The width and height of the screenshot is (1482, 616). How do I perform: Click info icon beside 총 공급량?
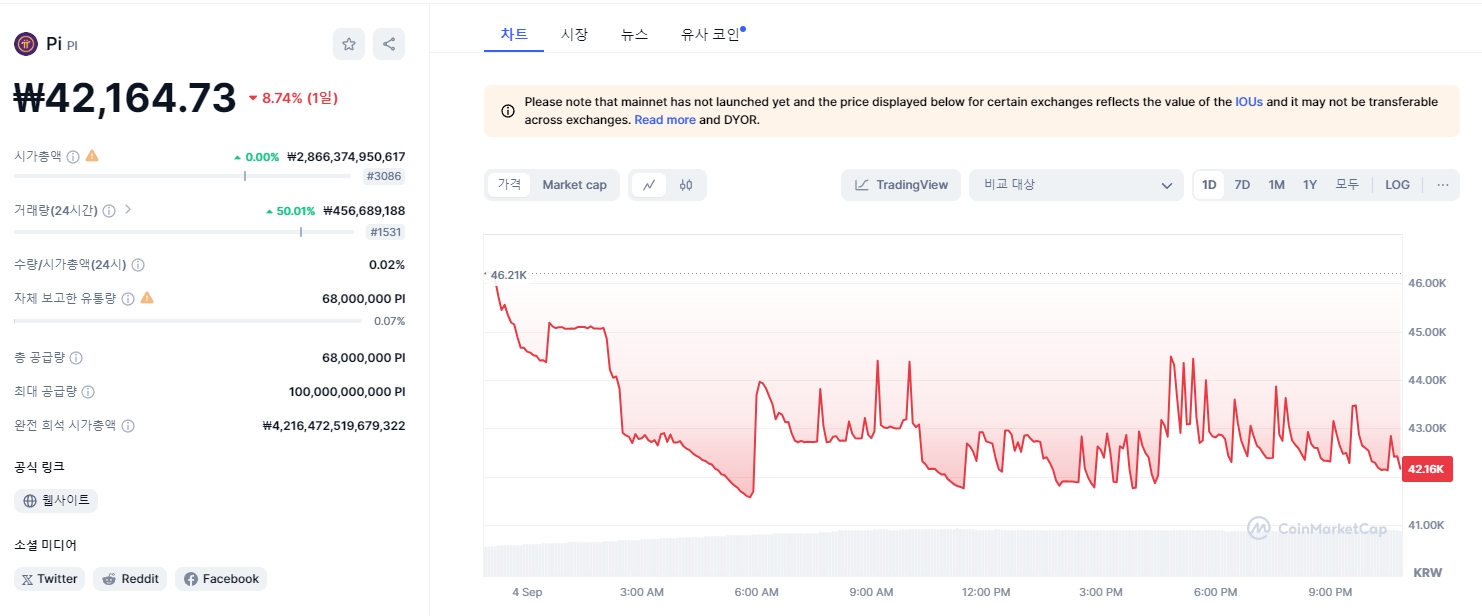[x=76, y=358]
